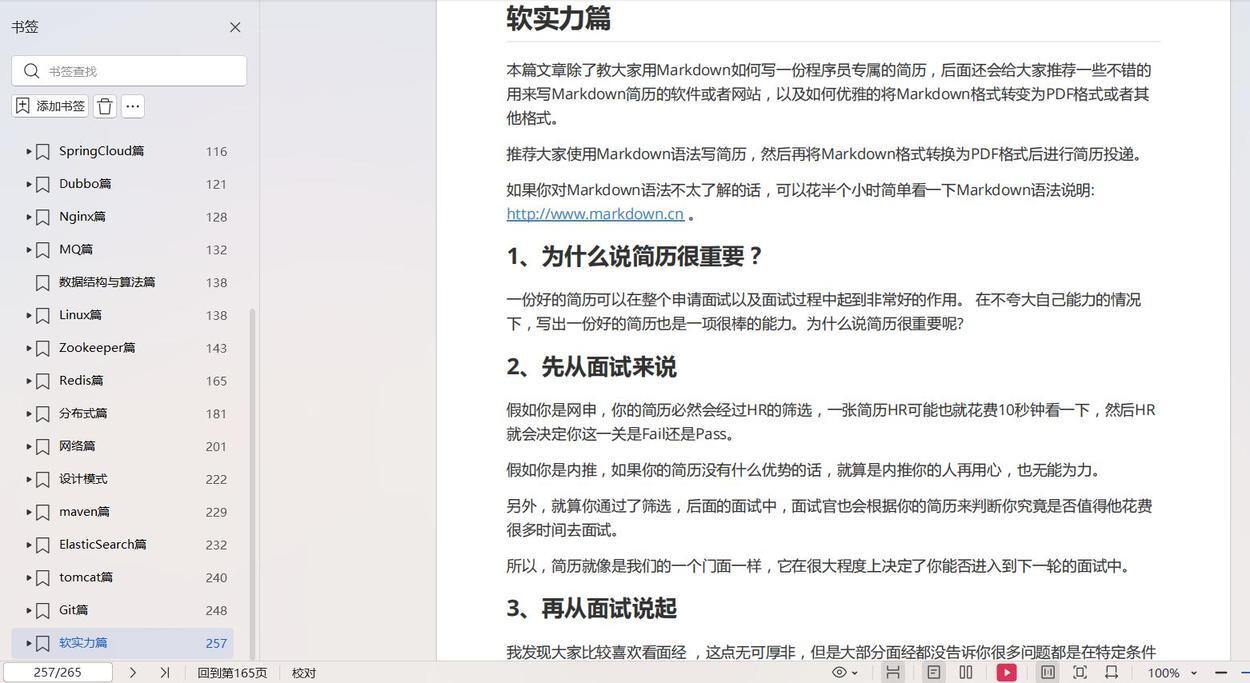
Task: Open the http://www.markdown.cn link
Action: pyautogui.click(x=595, y=213)
